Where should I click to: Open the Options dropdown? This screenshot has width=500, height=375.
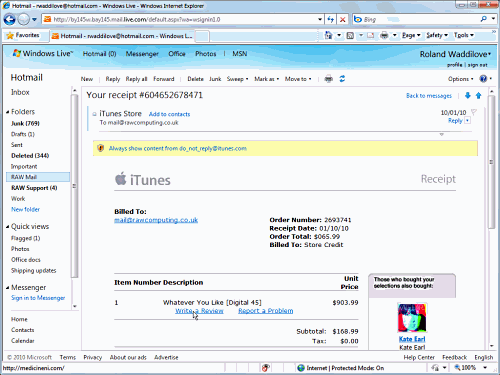point(461,79)
